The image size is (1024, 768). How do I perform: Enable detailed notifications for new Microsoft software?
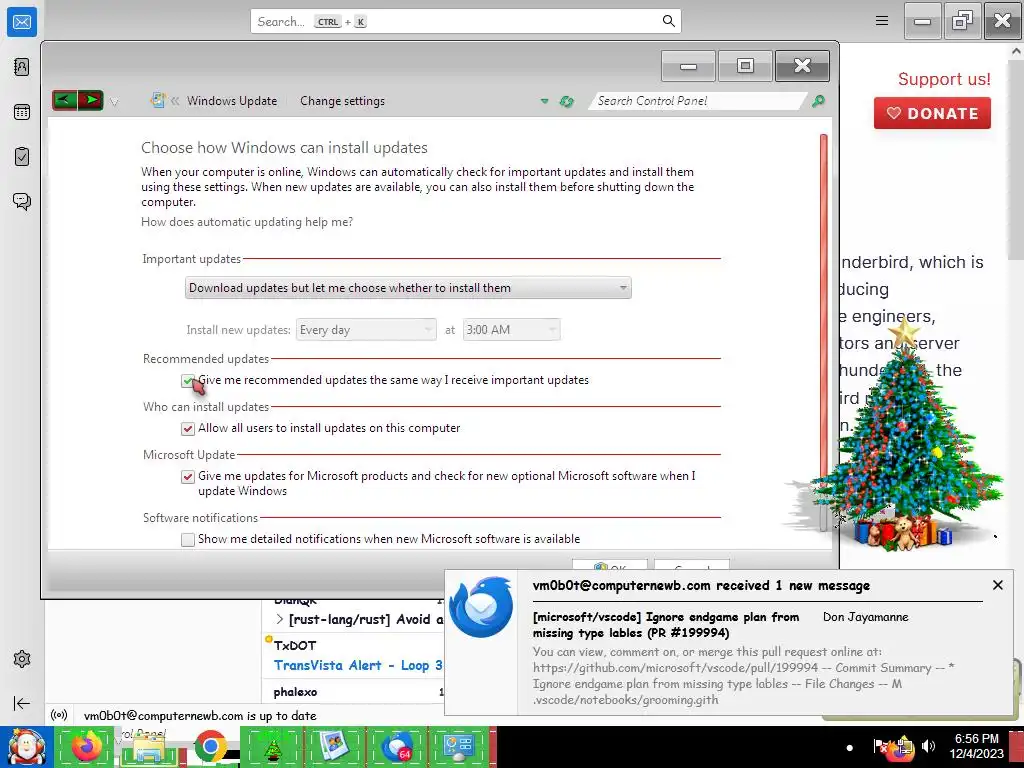(188, 539)
